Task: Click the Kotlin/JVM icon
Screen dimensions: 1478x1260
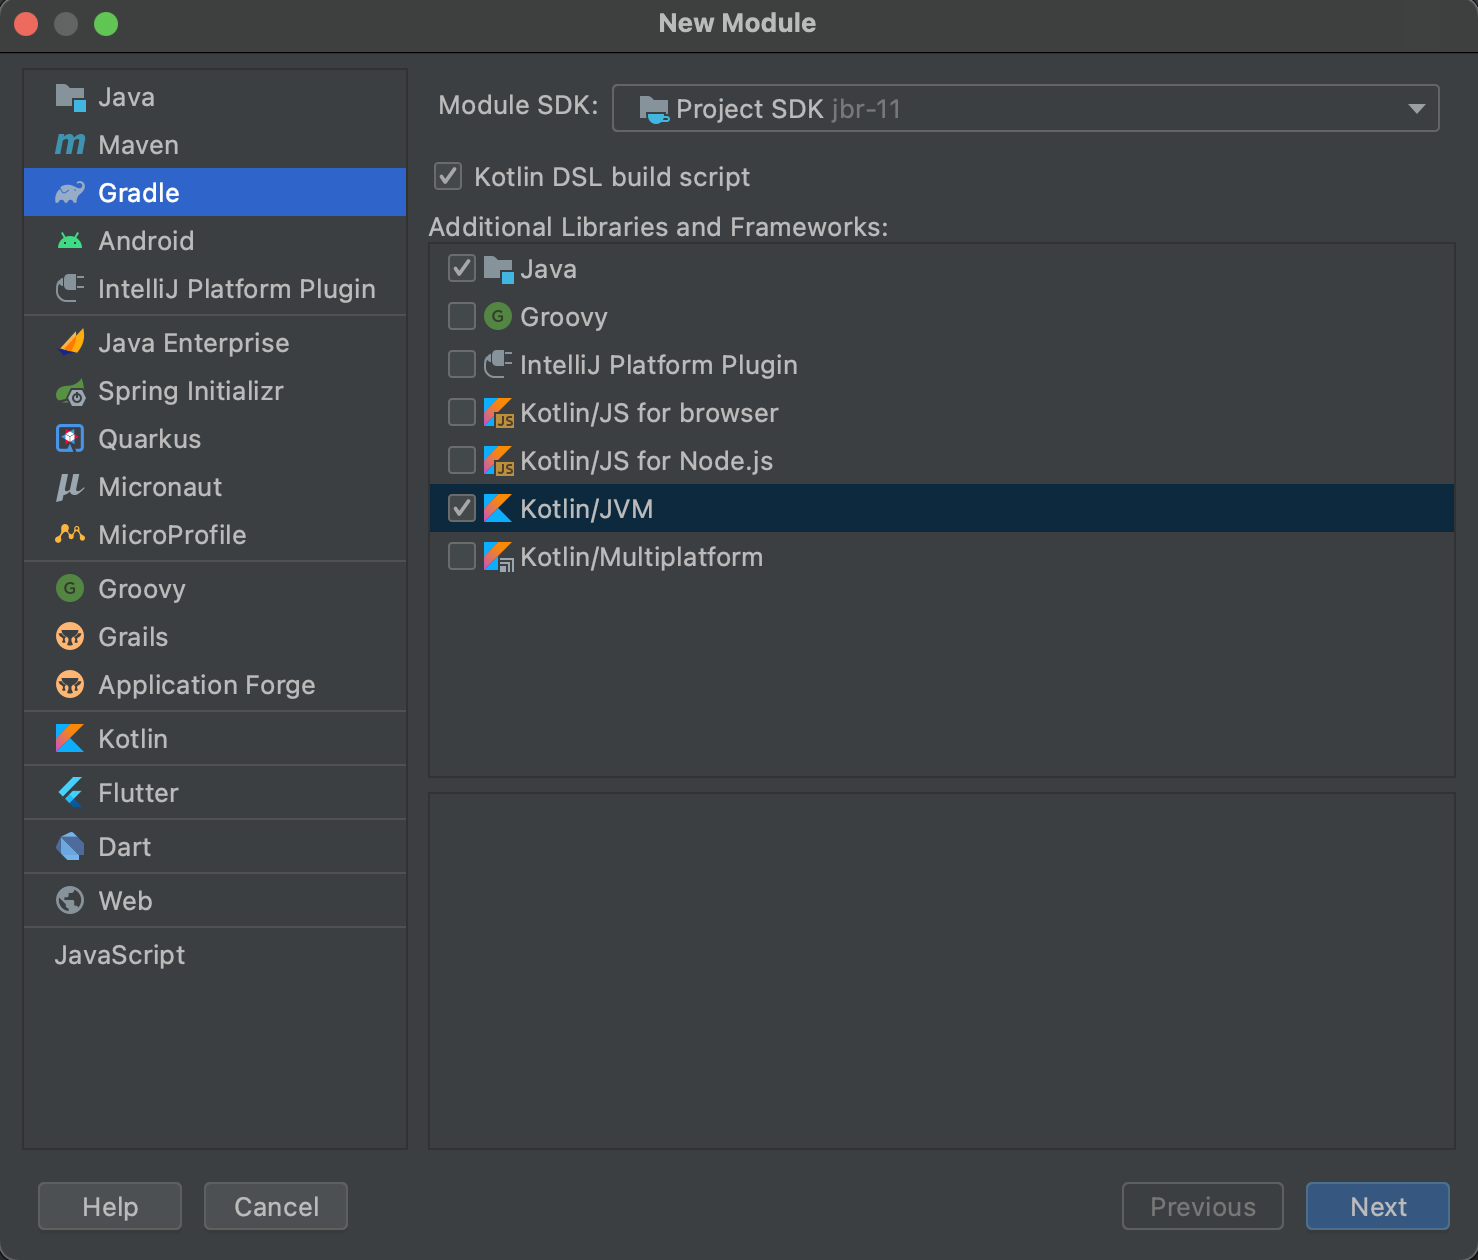Action: coord(498,509)
